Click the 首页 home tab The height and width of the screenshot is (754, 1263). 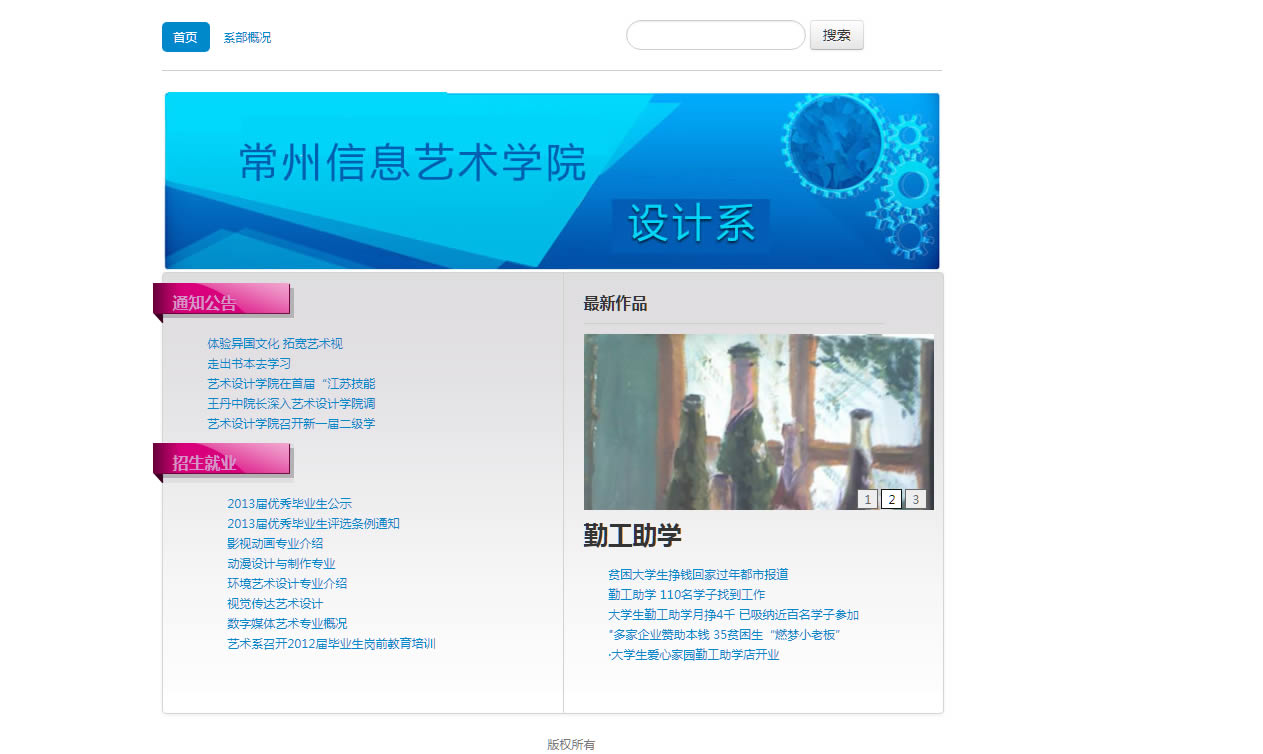point(185,37)
